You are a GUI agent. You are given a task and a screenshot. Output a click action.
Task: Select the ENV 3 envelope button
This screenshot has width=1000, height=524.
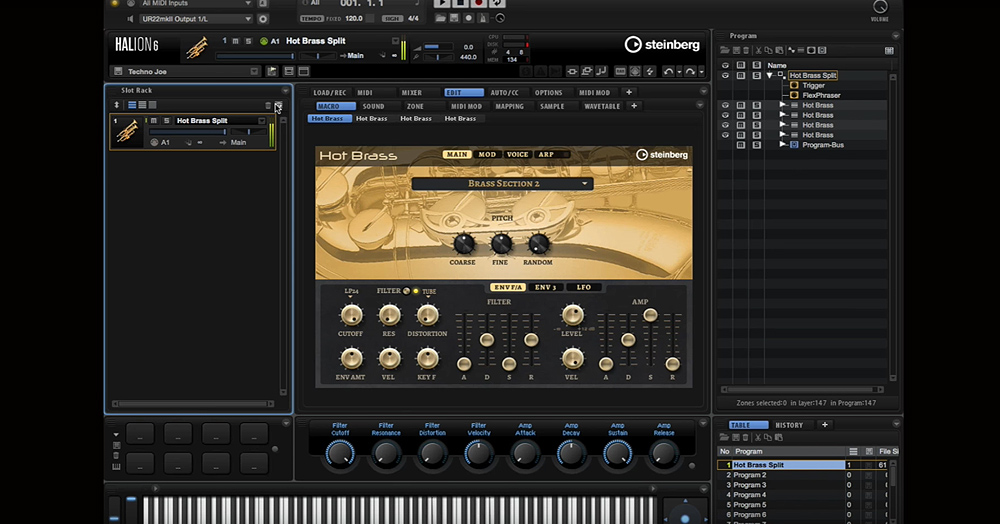click(544, 287)
